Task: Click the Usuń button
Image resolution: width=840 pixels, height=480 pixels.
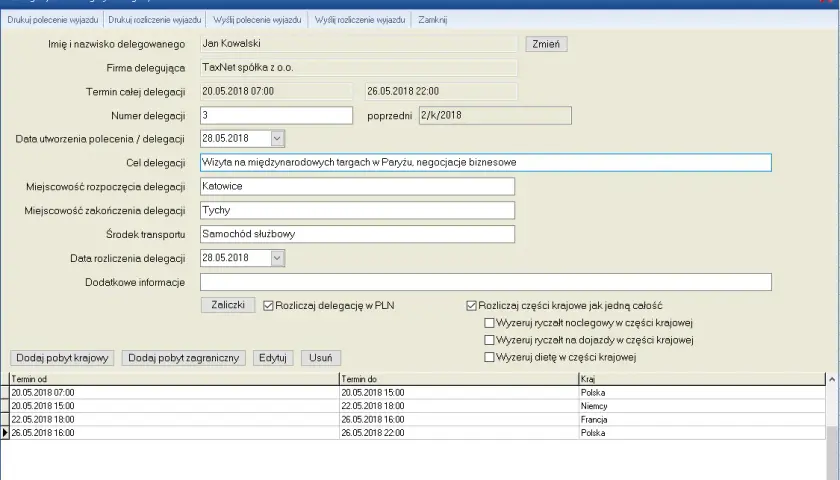Action: [x=320, y=358]
